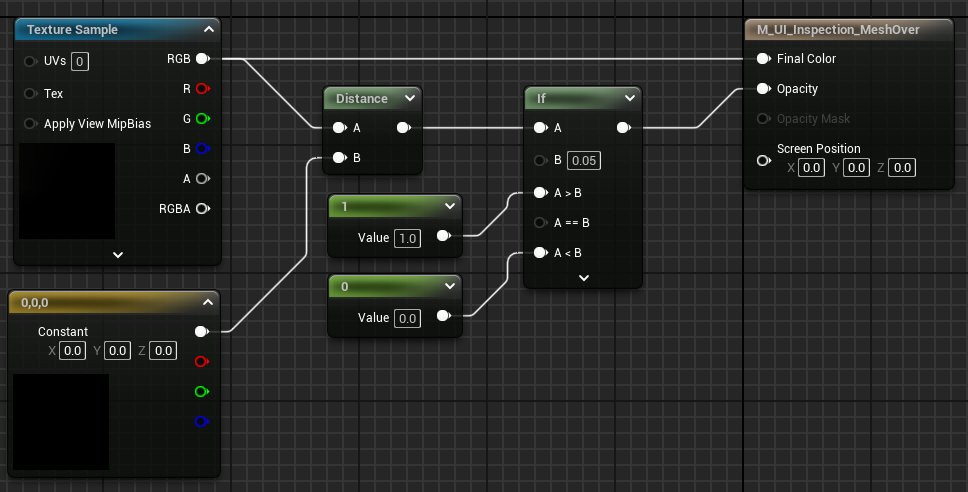Click the If node output pin
The height and width of the screenshot is (492, 968).
point(624,128)
